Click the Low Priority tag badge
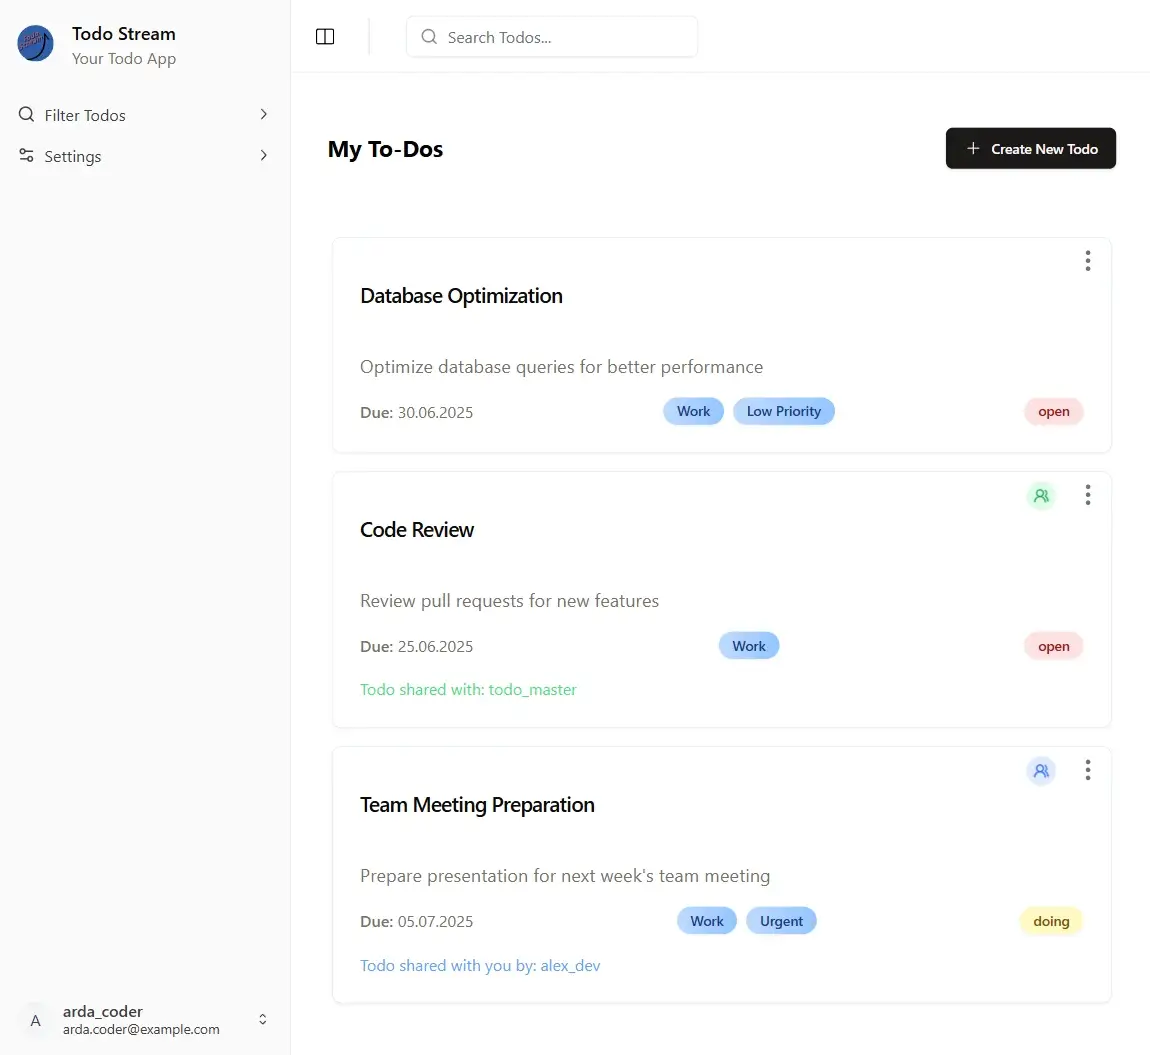1150x1055 pixels. click(783, 411)
